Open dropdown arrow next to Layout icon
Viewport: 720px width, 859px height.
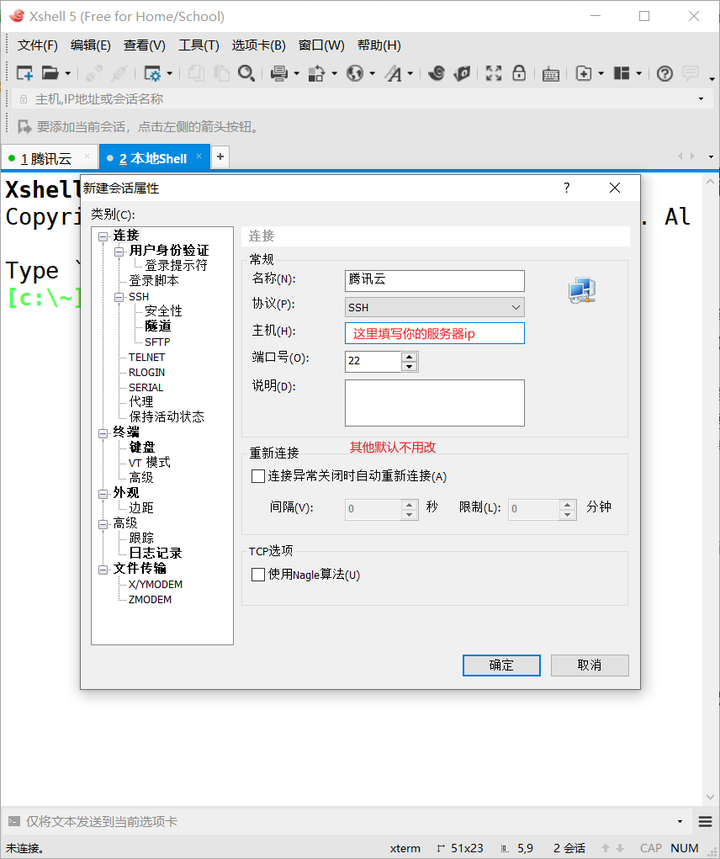point(639,73)
